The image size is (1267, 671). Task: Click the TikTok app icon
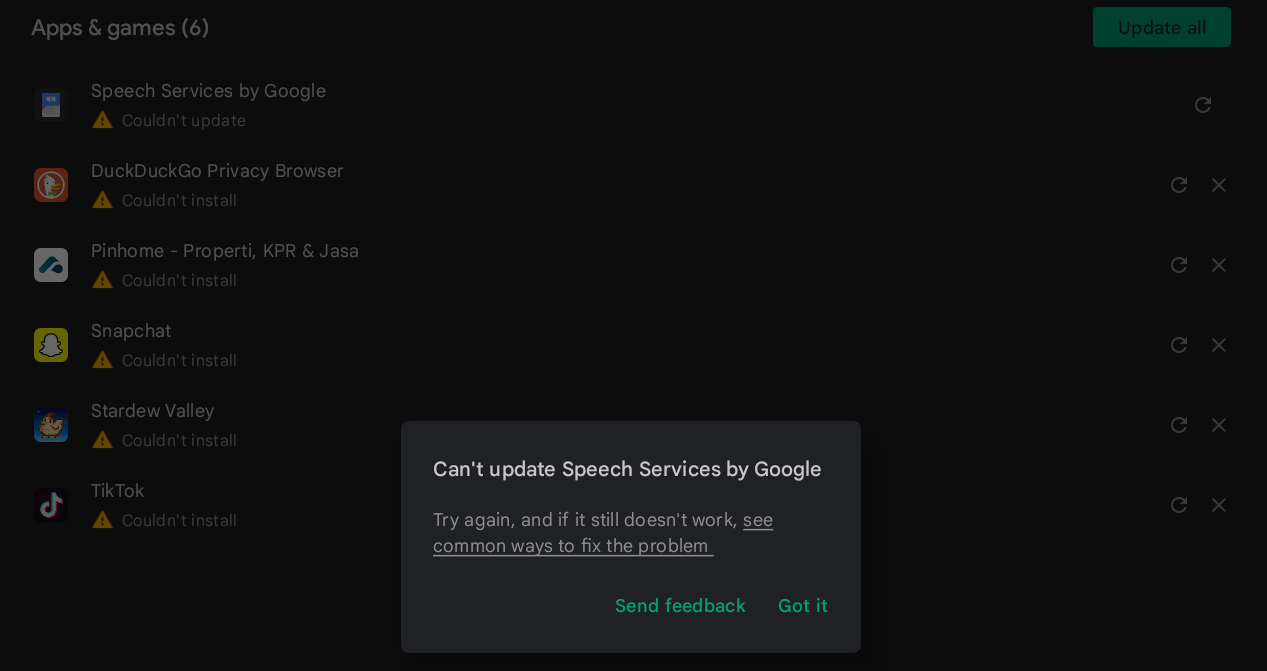pyautogui.click(x=51, y=505)
